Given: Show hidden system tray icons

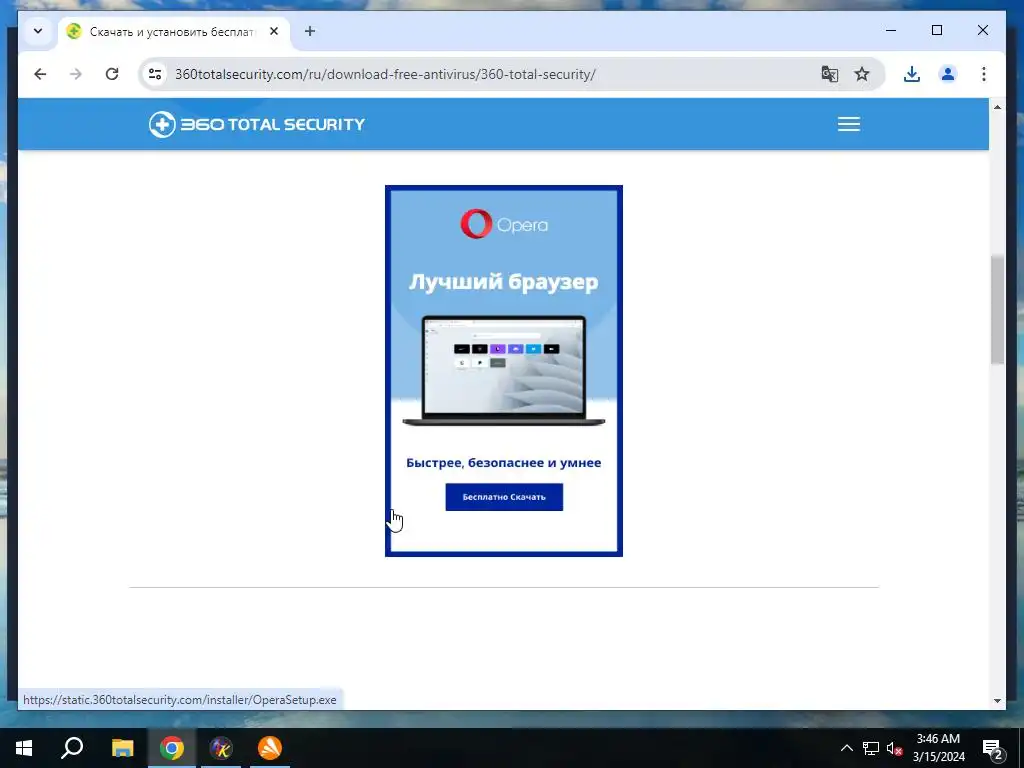Looking at the screenshot, I should [x=846, y=748].
